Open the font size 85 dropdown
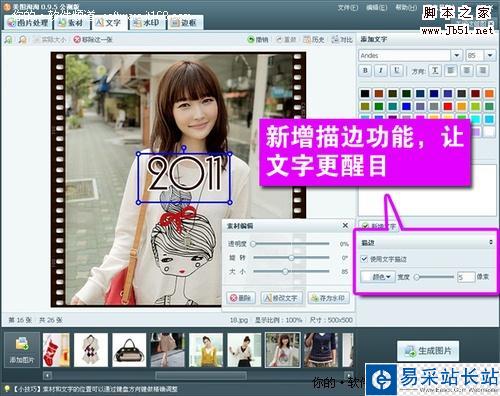 pyautogui.click(x=490, y=55)
